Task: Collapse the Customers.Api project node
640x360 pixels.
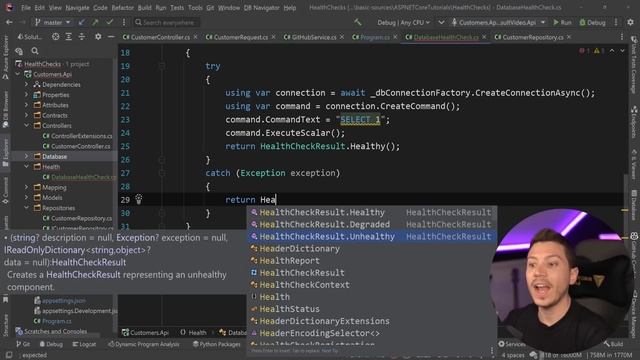Action: coord(18,74)
